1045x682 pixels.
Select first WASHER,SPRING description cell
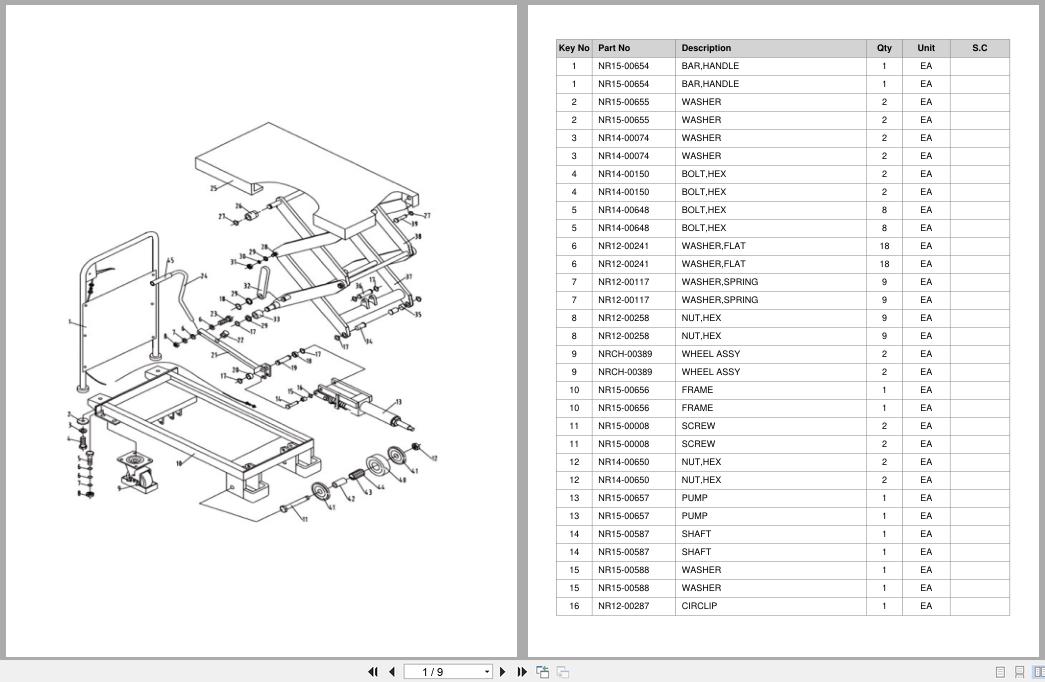click(x=771, y=282)
